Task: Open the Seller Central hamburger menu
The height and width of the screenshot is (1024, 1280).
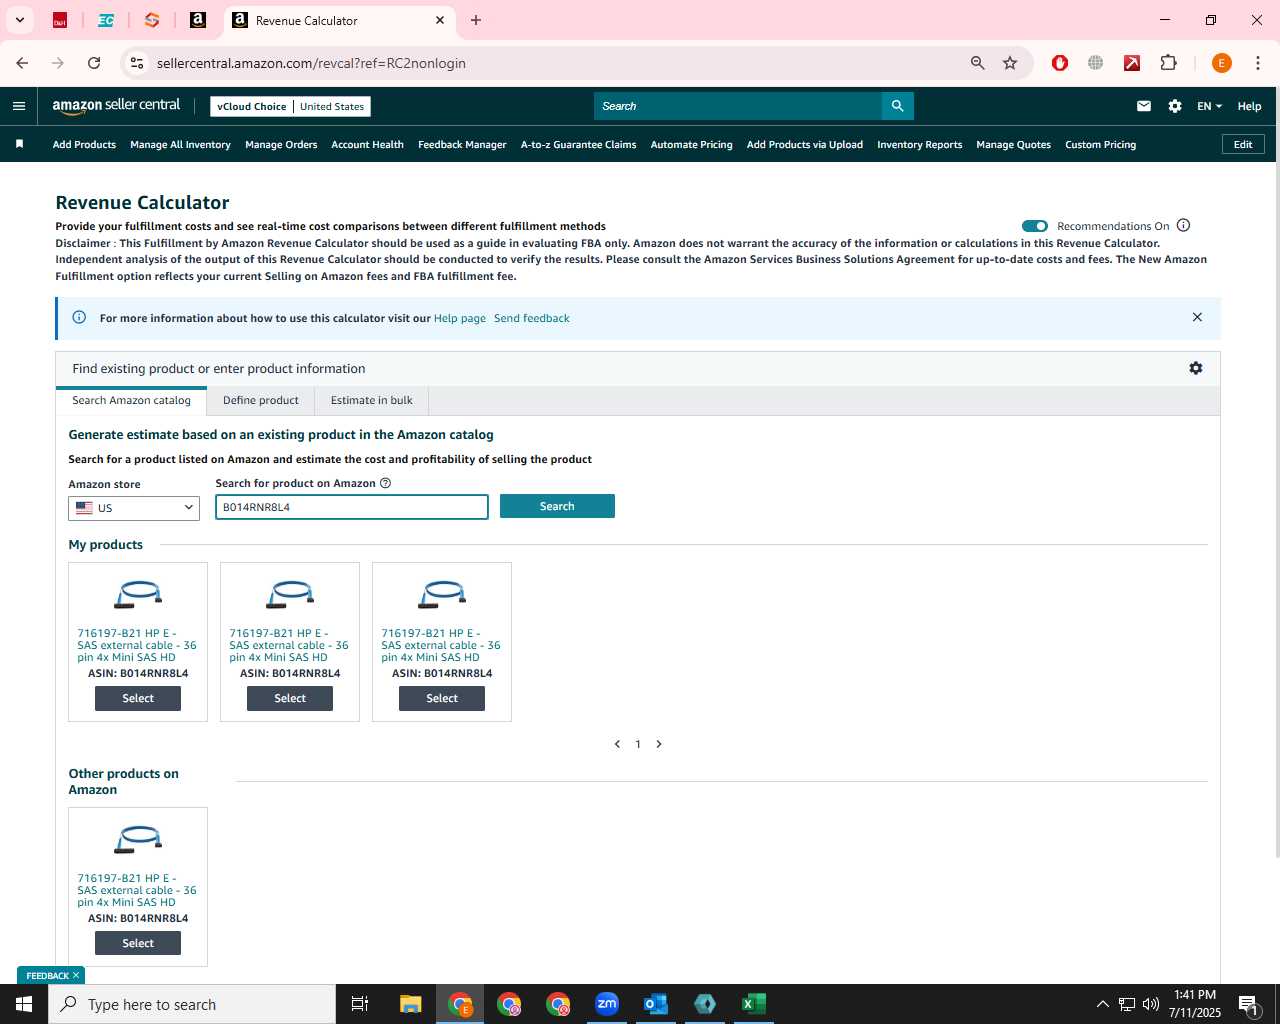Action: (19, 106)
